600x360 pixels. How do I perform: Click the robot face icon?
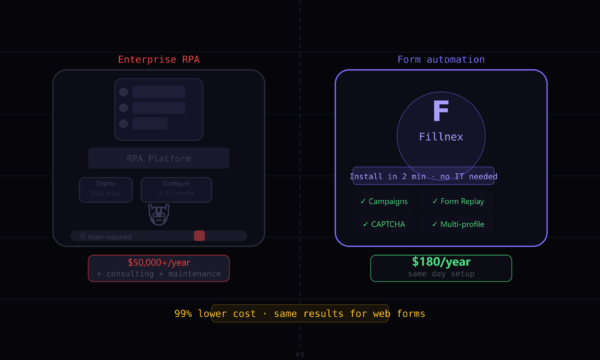click(x=159, y=215)
